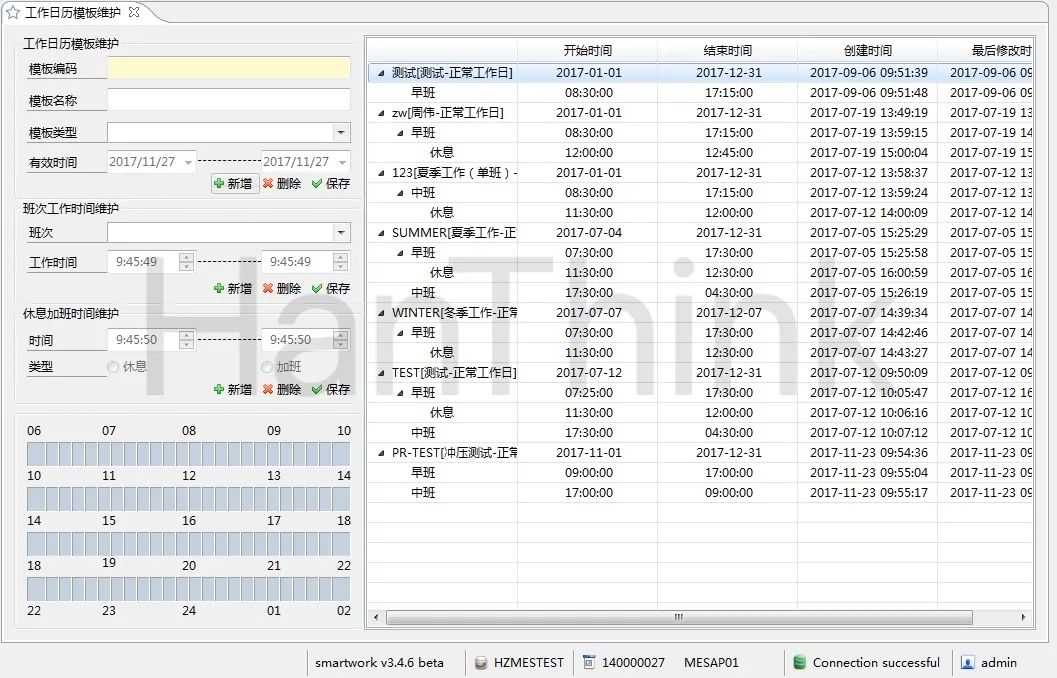The width and height of the screenshot is (1057, 678).
Task: Click the star icon on 工作日历模板维护 tab
Action: tap(13, 12)
